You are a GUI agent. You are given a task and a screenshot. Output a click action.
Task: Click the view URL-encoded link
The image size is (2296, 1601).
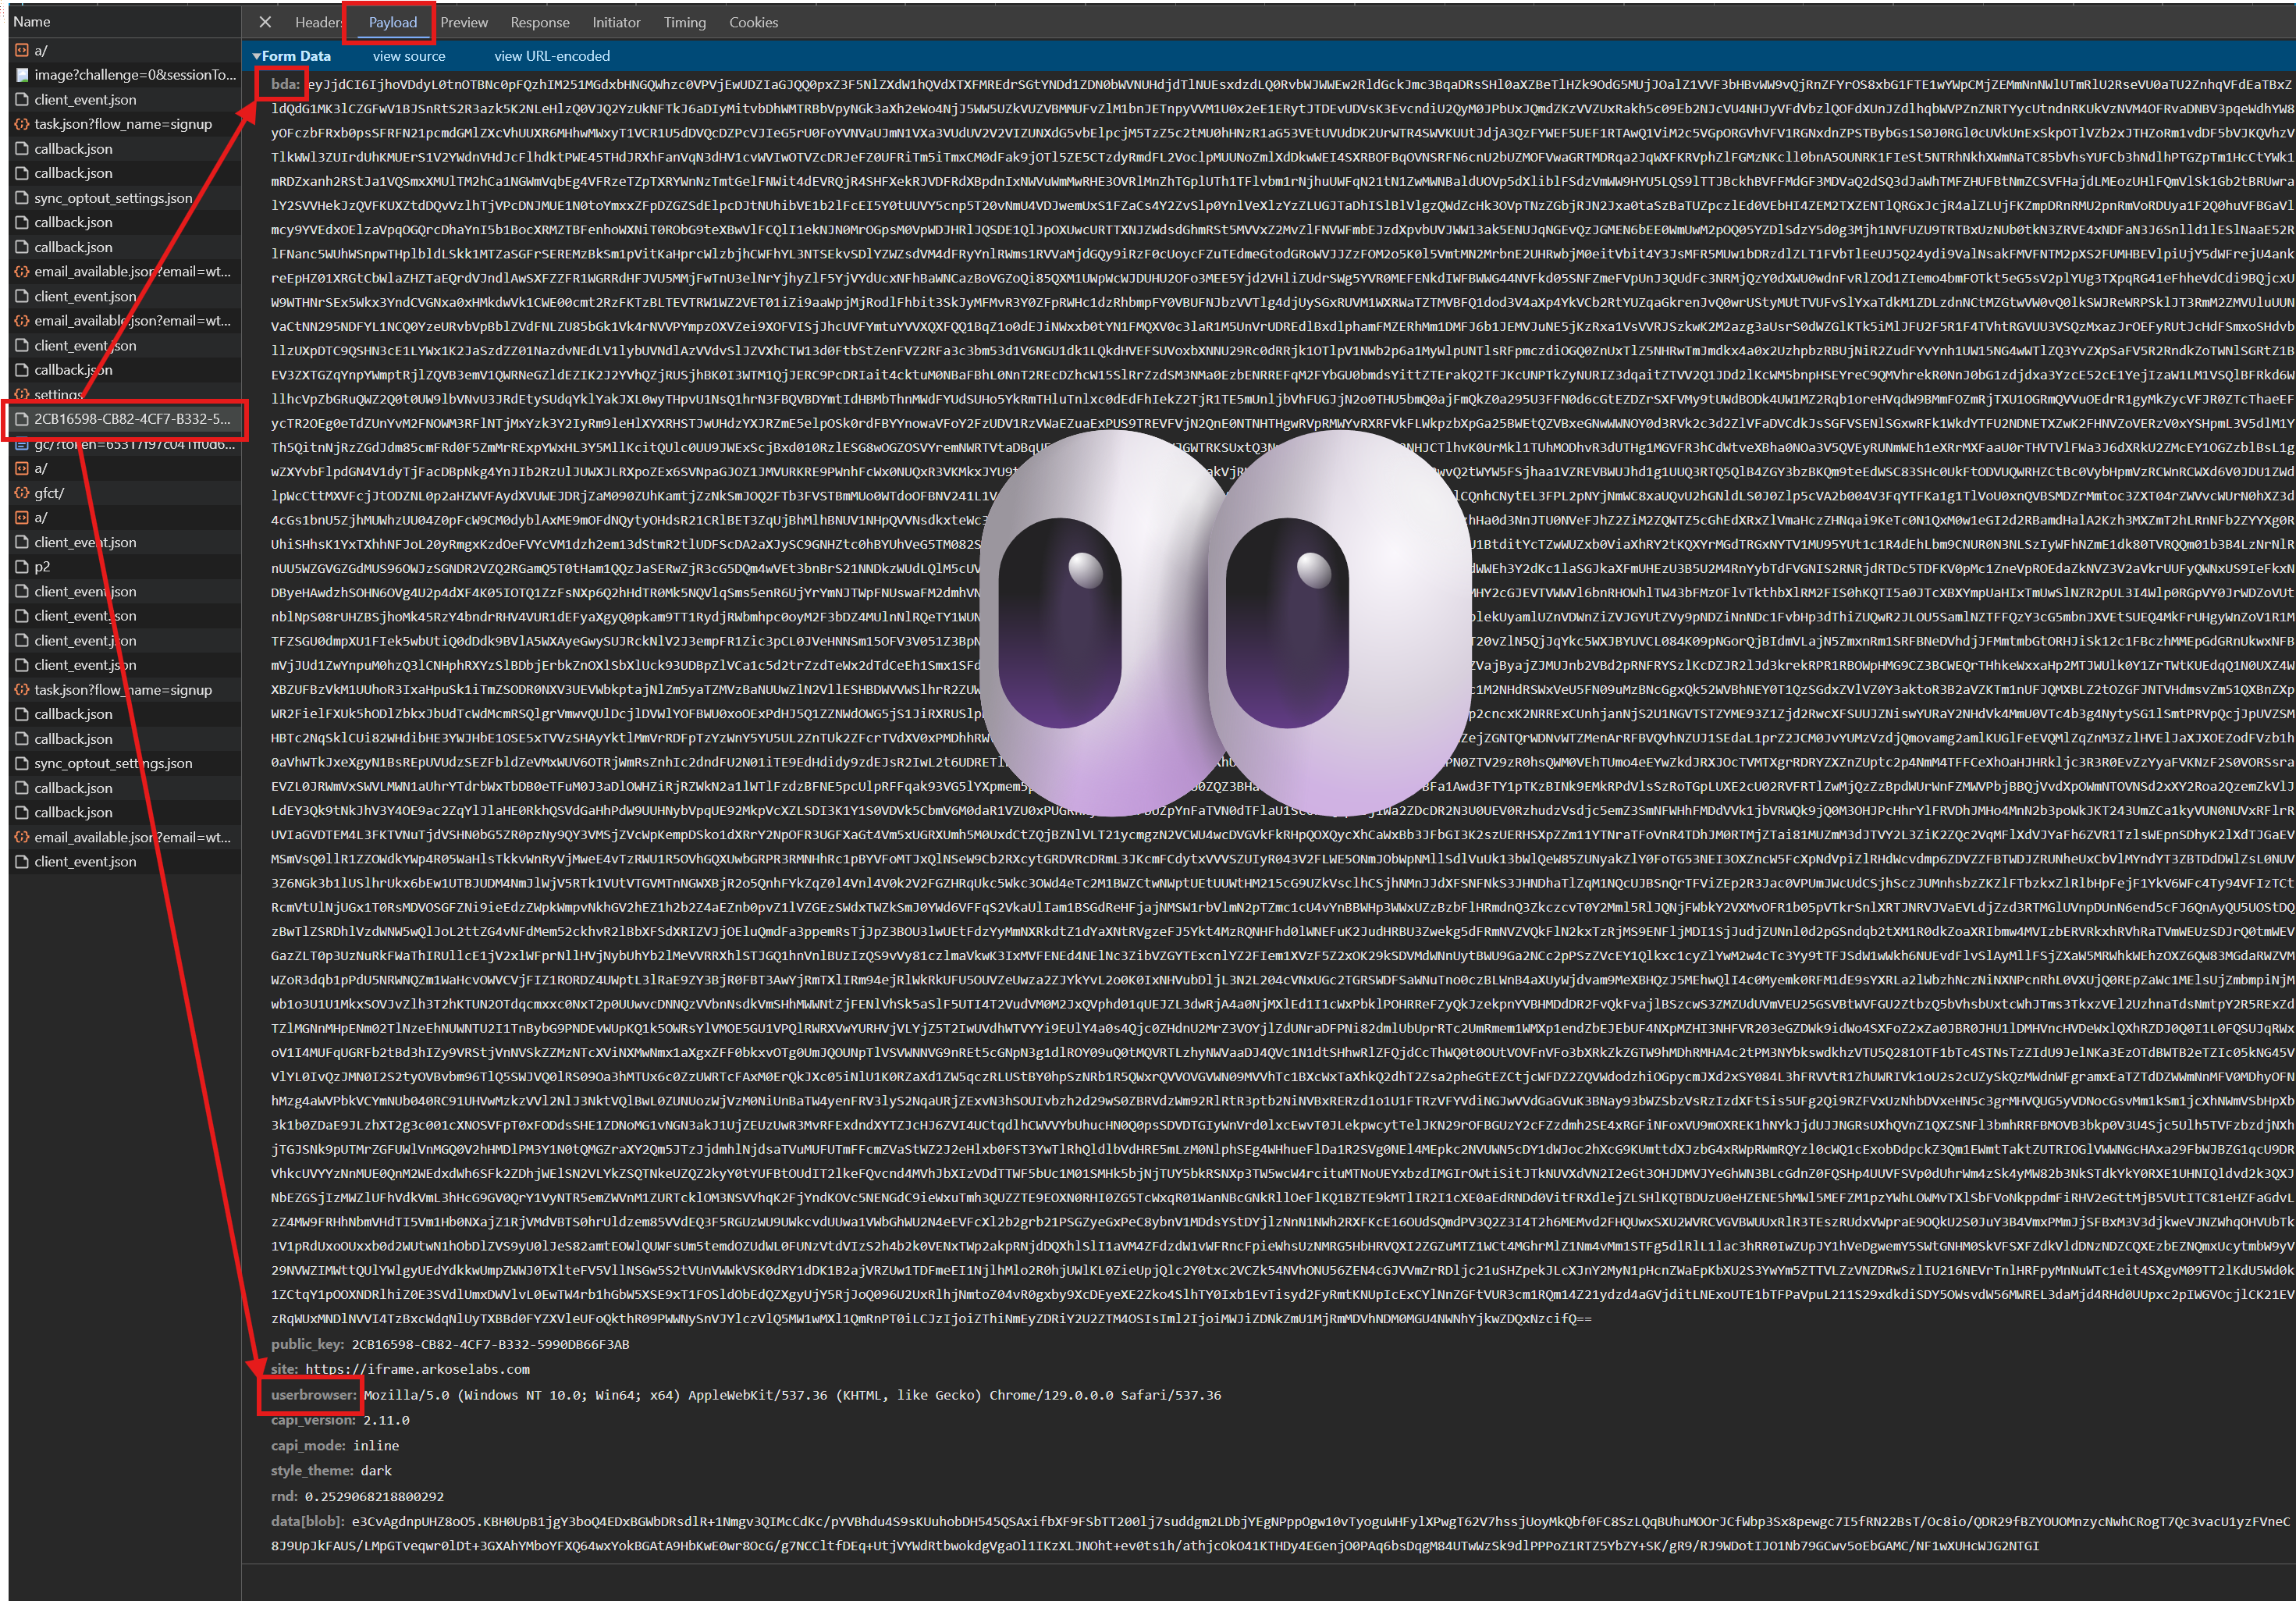551,57
